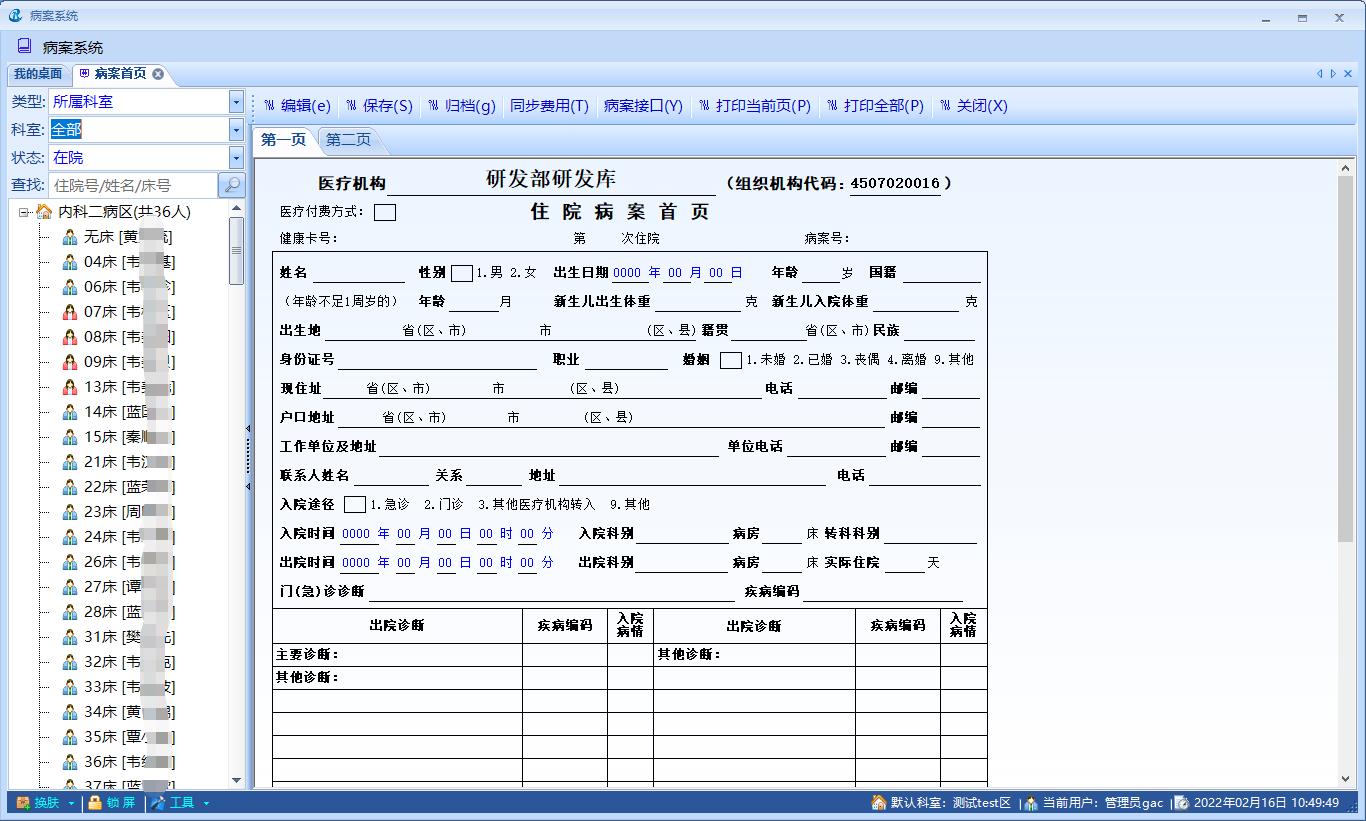Click the 工具 tools icon in status bar
This screenshot has height=821, width=1366.
coord(158,803)
